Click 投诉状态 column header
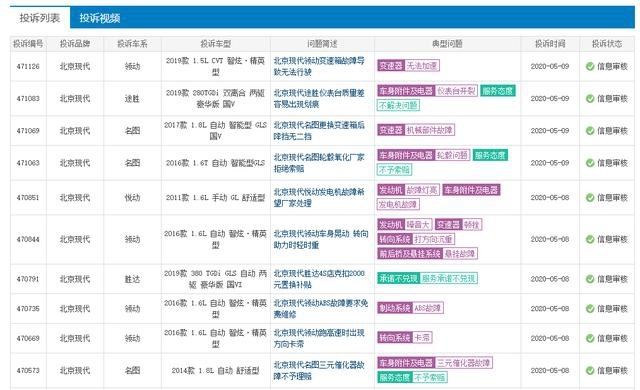640x390 pixels. click(x=607, y=44)
